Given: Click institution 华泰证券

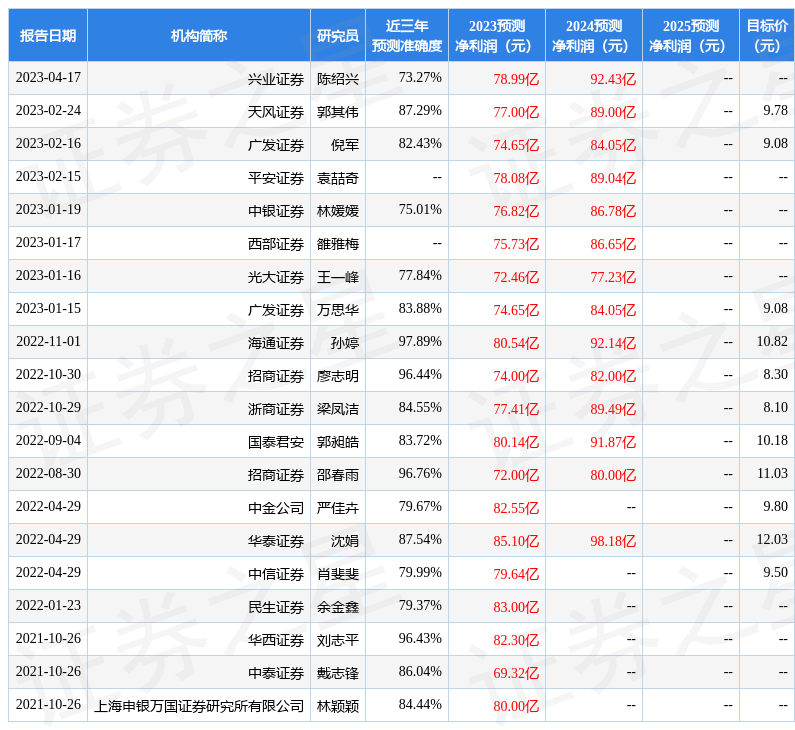Looking at the screenshot, I should coord(276,540).
